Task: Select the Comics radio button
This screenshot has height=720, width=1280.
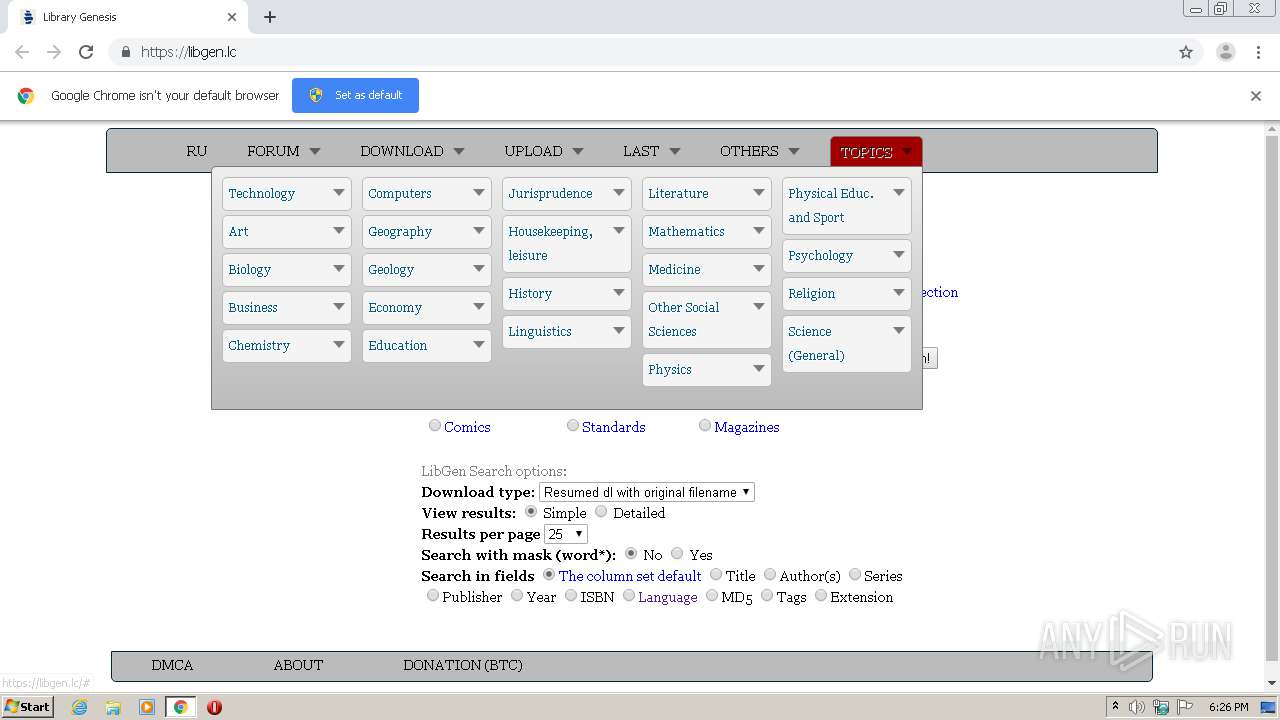Action: coord(435,425)
